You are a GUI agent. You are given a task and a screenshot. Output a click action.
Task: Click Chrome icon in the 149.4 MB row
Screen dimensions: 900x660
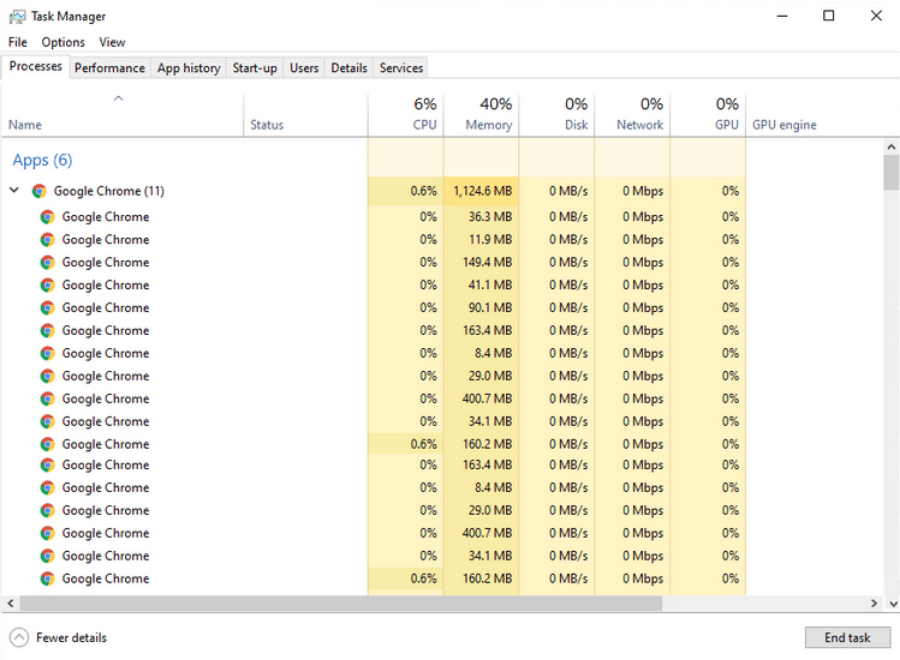(x=48, y=262)
